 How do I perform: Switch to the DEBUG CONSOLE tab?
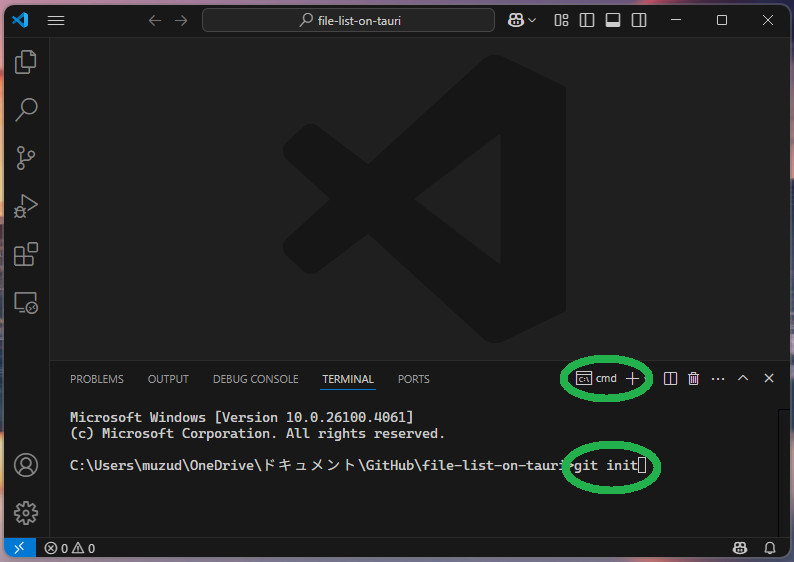(x=256, y=379)
